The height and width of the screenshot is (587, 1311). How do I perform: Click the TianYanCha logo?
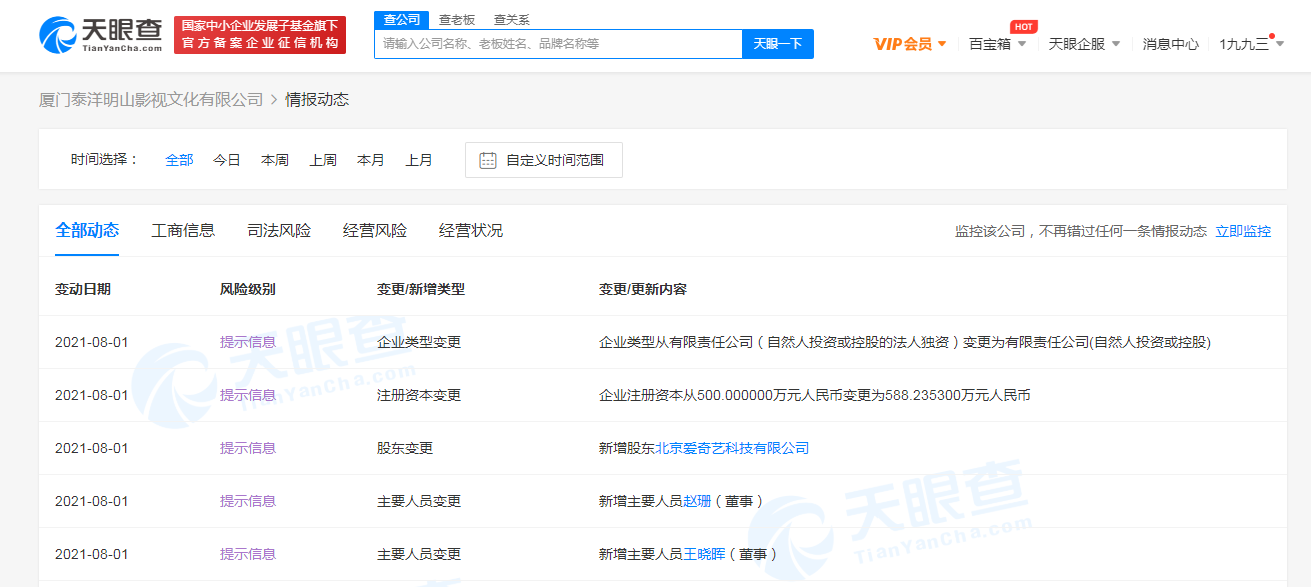pyautogui.click(x=101, y=35)
